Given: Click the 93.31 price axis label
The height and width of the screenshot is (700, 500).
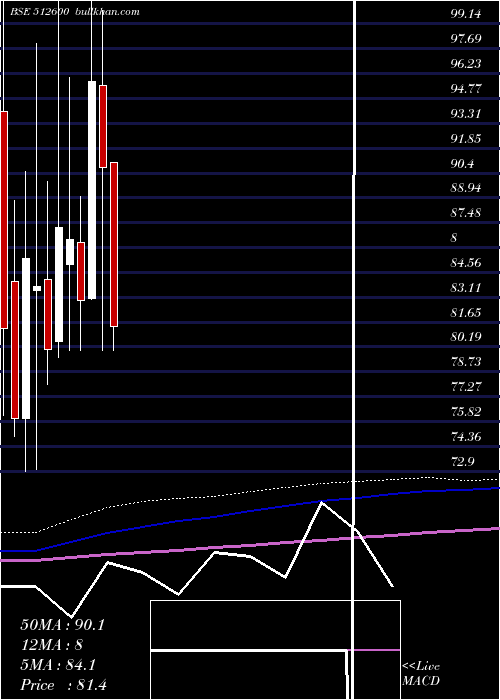Looking at the screenshot, I should tap(466, 114).
